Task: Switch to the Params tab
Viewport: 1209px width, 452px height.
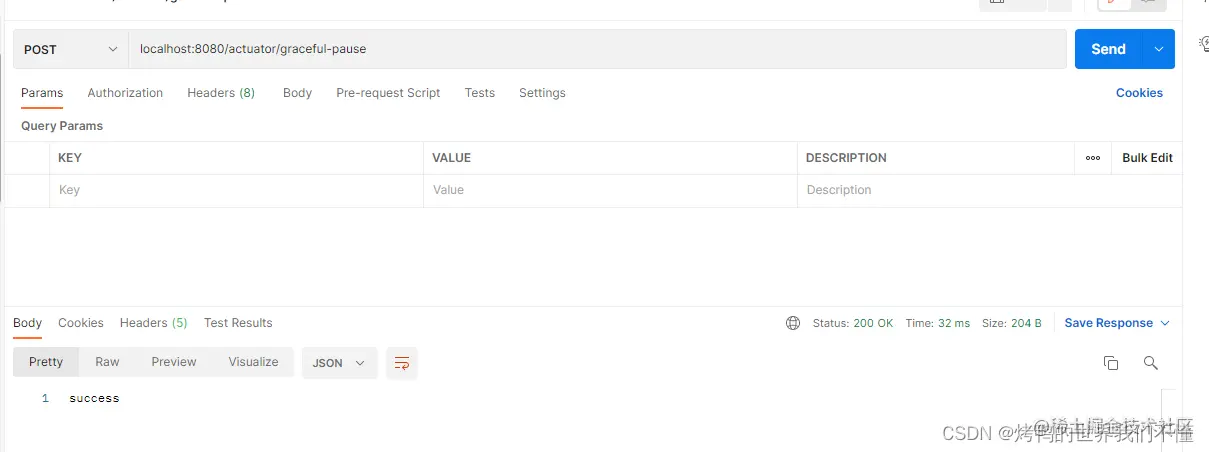Action: tap(42, 93)
